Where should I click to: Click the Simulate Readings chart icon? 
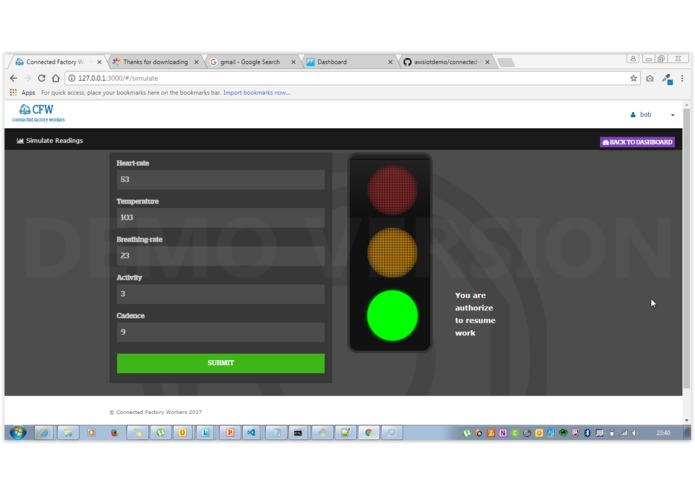[x=20, y=140]
